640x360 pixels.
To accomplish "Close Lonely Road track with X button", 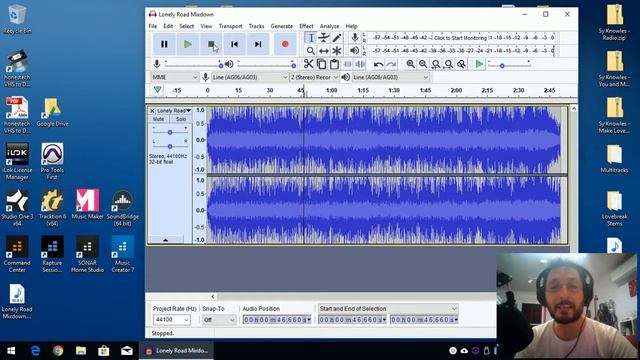I will click(x=152, y=111).
